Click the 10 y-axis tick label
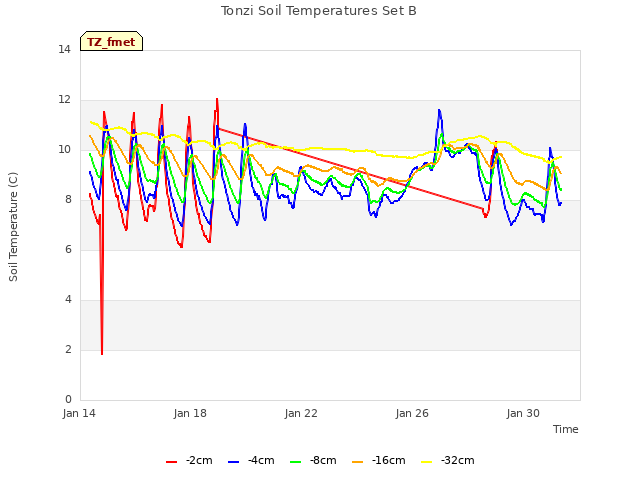The height and width of the screenshot is (480, 640). click(x=64, y=150)
